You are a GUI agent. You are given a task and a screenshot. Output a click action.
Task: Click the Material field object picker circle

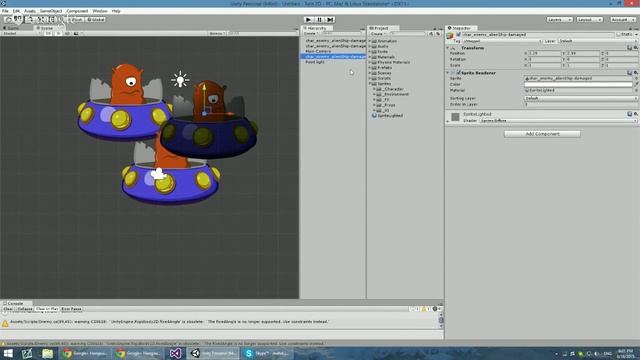636,90
